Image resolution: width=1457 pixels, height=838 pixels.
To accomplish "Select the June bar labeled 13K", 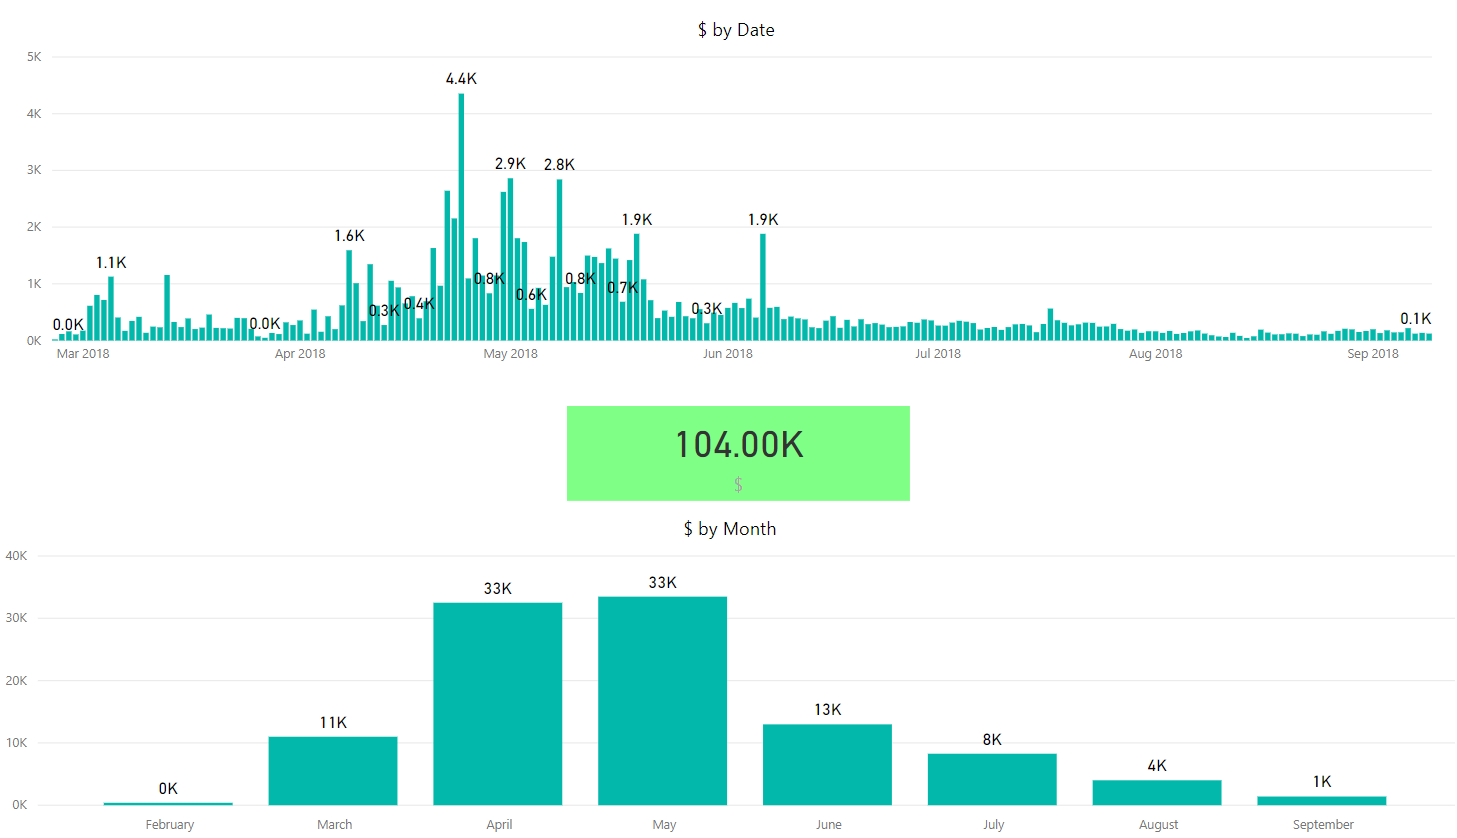I will point(827,764).
